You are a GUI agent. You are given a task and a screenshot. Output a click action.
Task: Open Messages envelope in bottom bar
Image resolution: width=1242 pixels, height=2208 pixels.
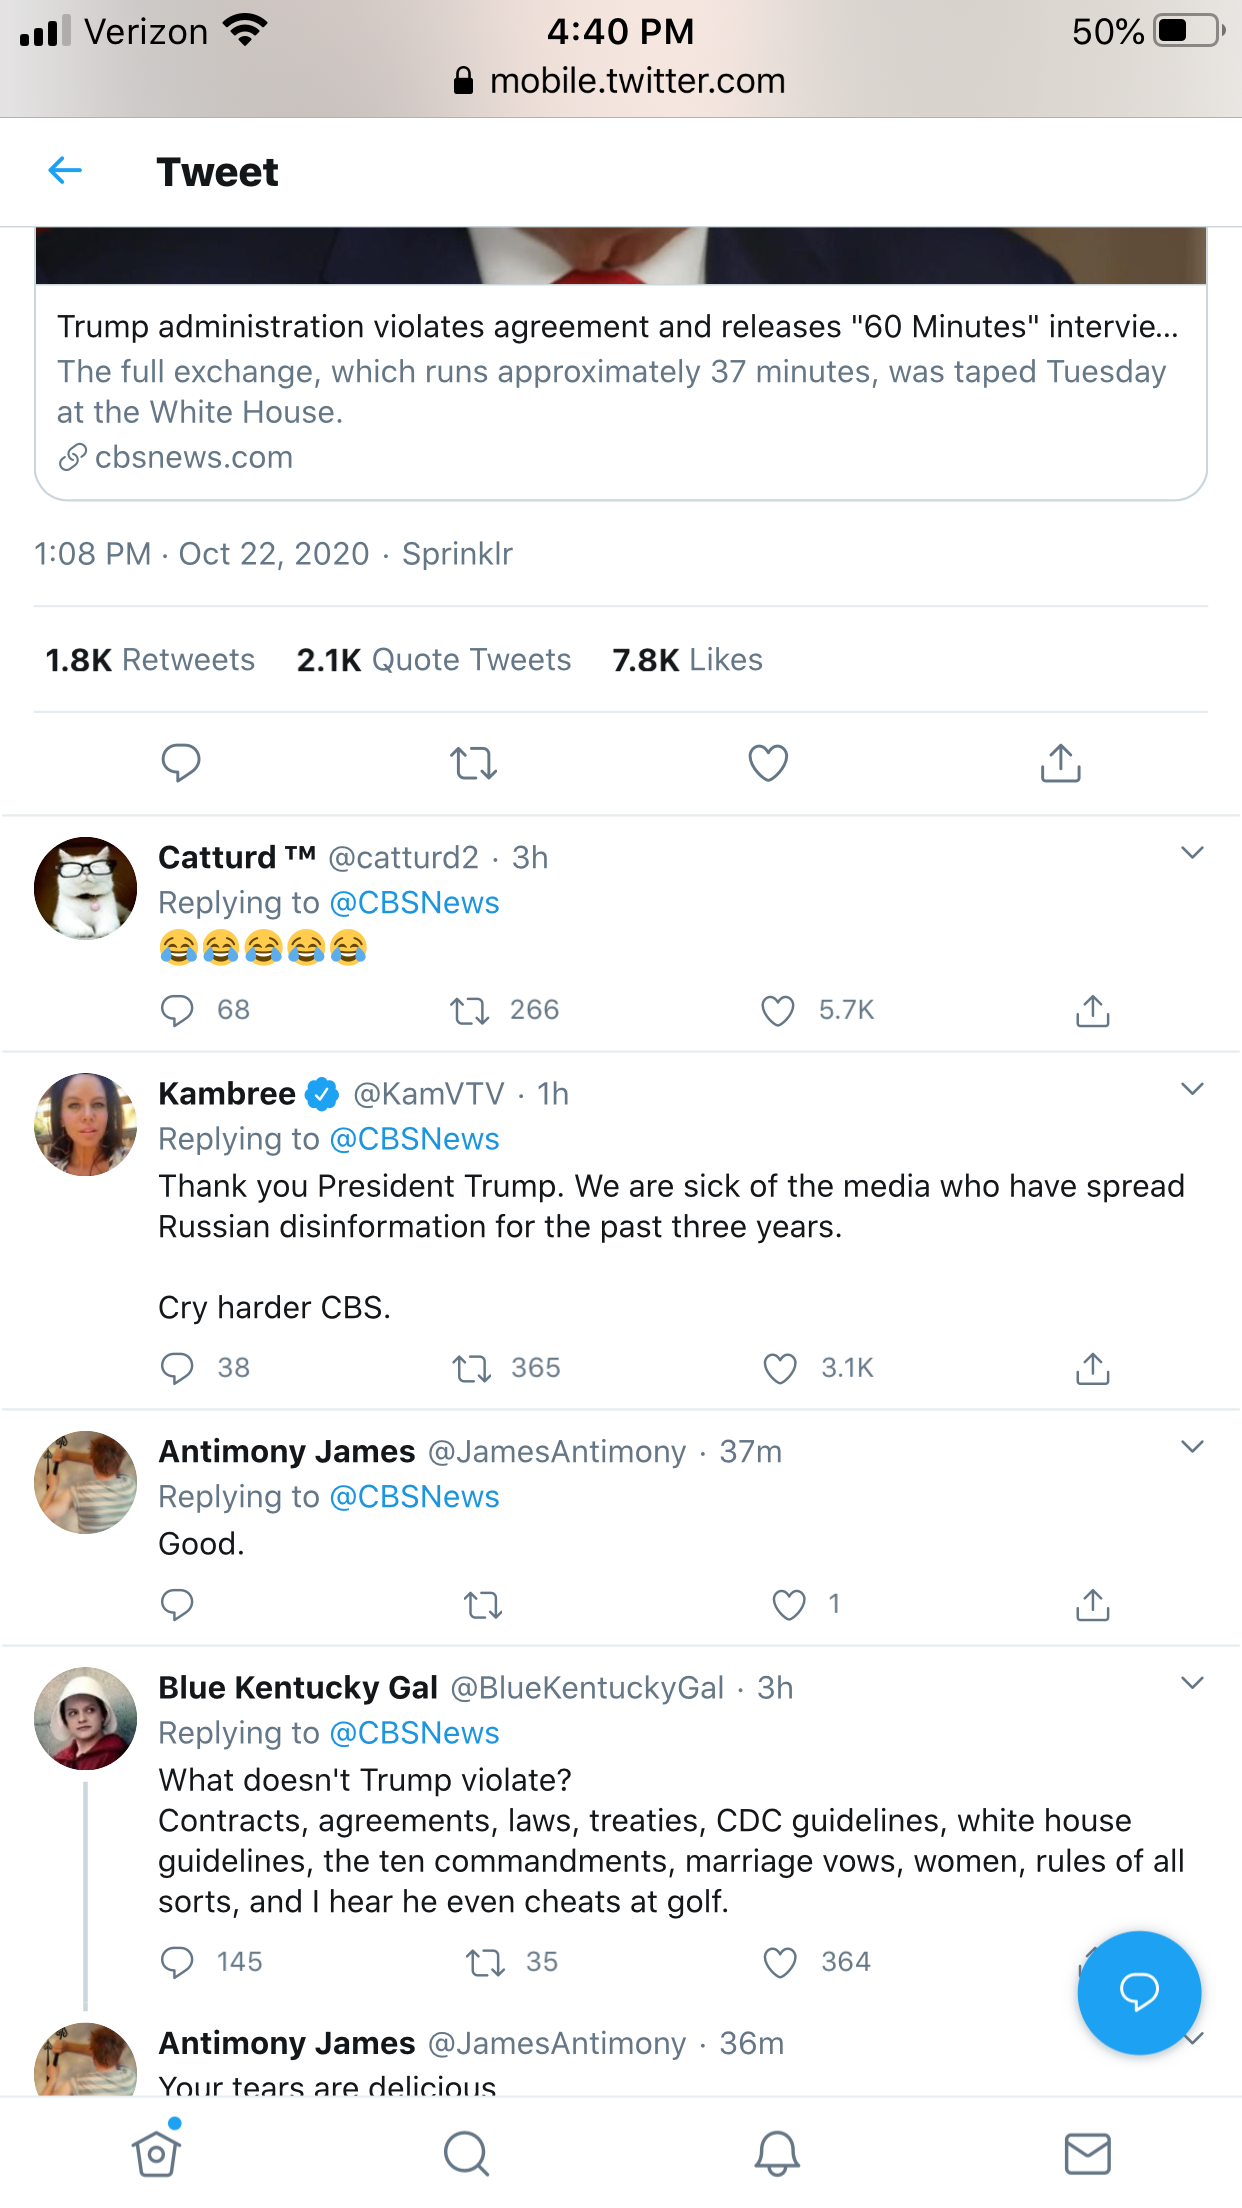(1087, 2152)
